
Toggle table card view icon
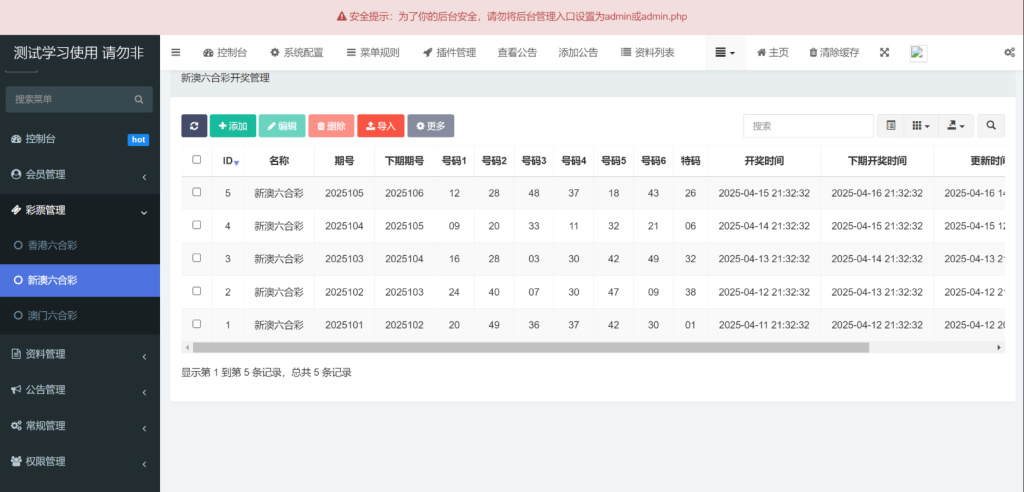pyautogui.click(x=891, y=125)
